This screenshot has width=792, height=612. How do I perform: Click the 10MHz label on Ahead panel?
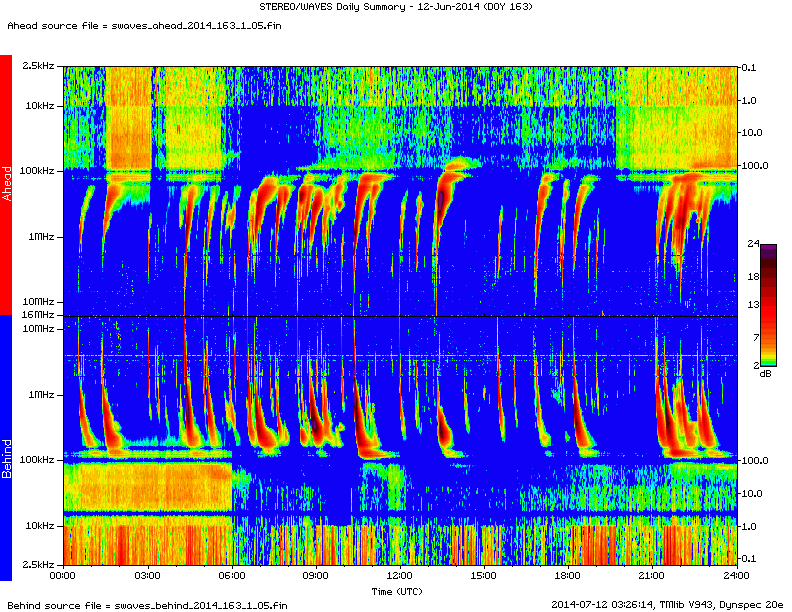click(x=38, y=301)
